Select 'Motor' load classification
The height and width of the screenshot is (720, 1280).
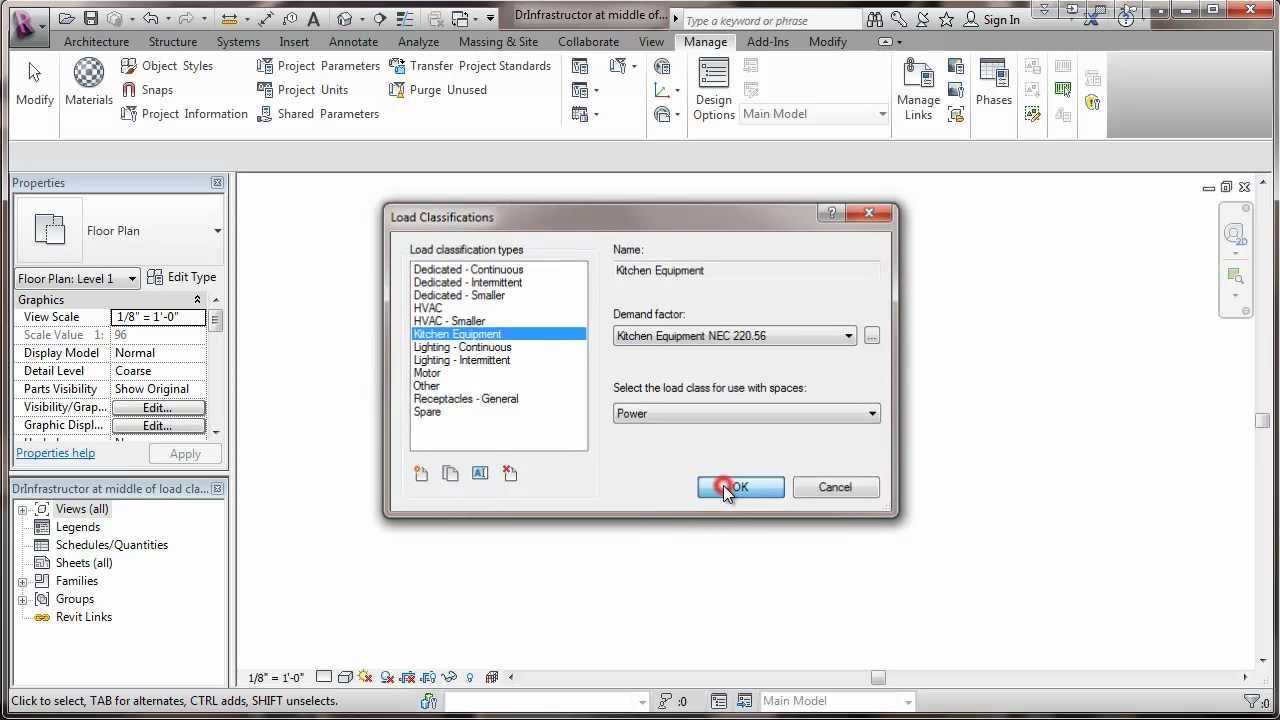[427, 374]
